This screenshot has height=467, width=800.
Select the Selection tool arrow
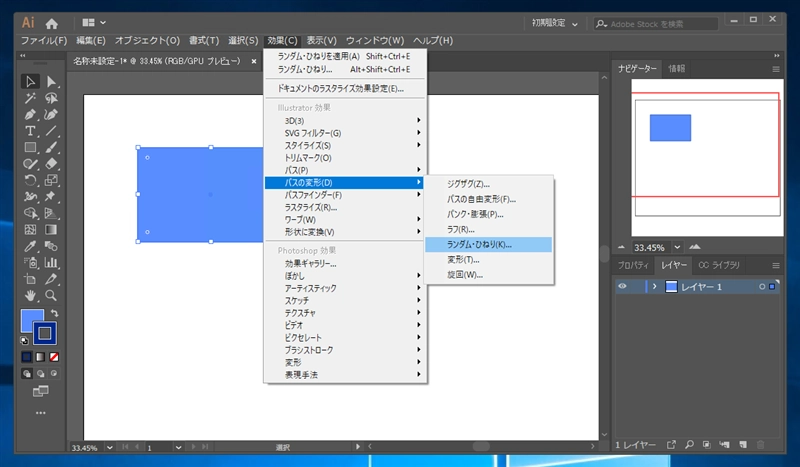pyautogui.click(x=30, y=82)
